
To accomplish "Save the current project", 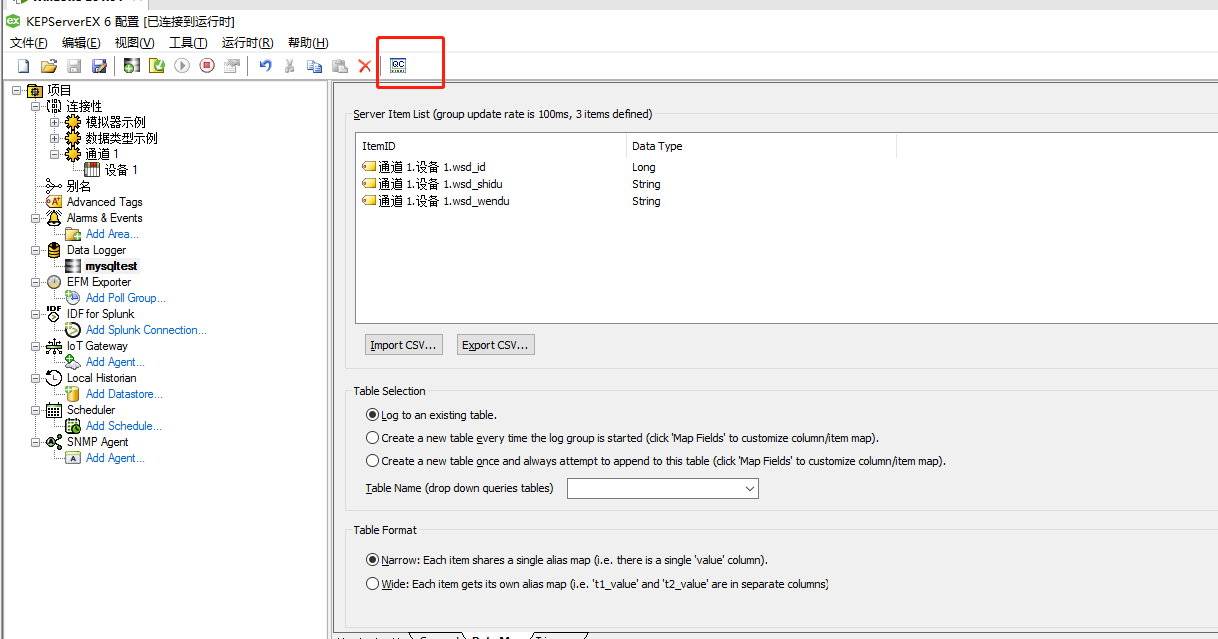I will coord(73,65).
